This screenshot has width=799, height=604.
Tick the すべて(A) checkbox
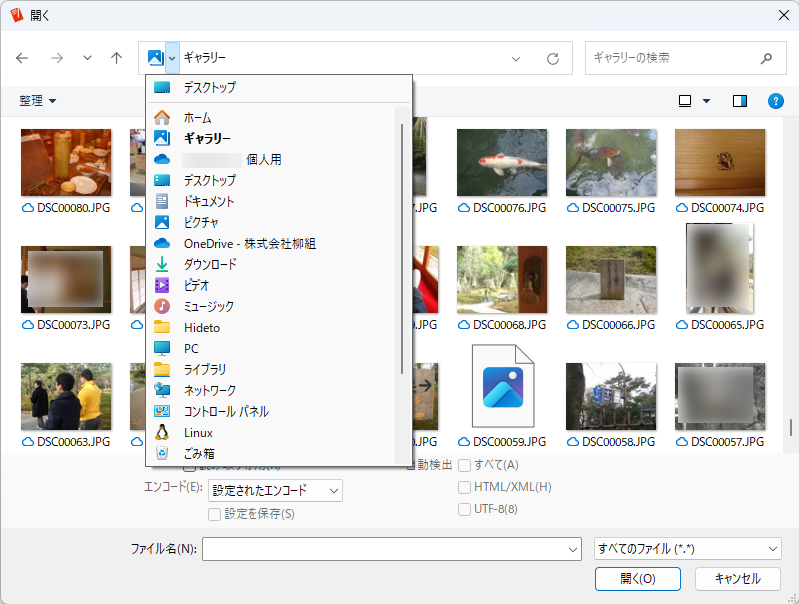(x=464, y=465)
